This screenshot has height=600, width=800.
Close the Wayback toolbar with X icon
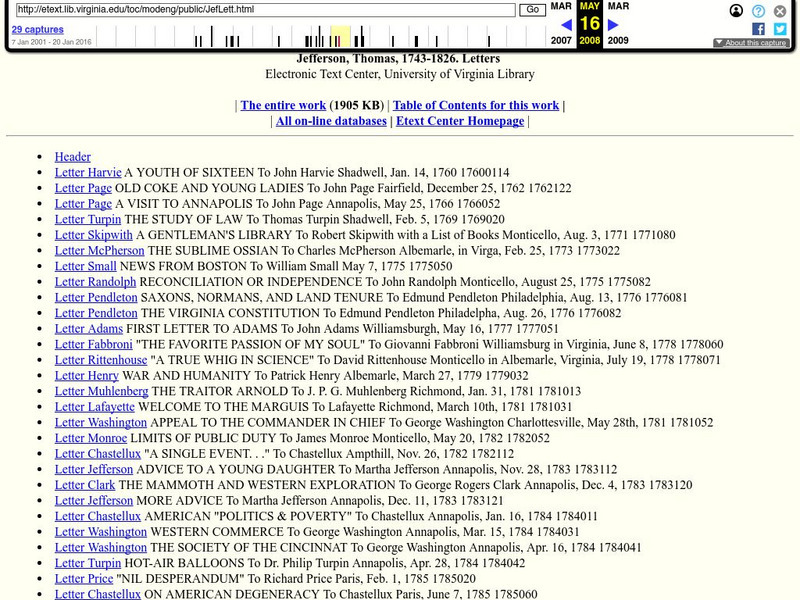780,11
